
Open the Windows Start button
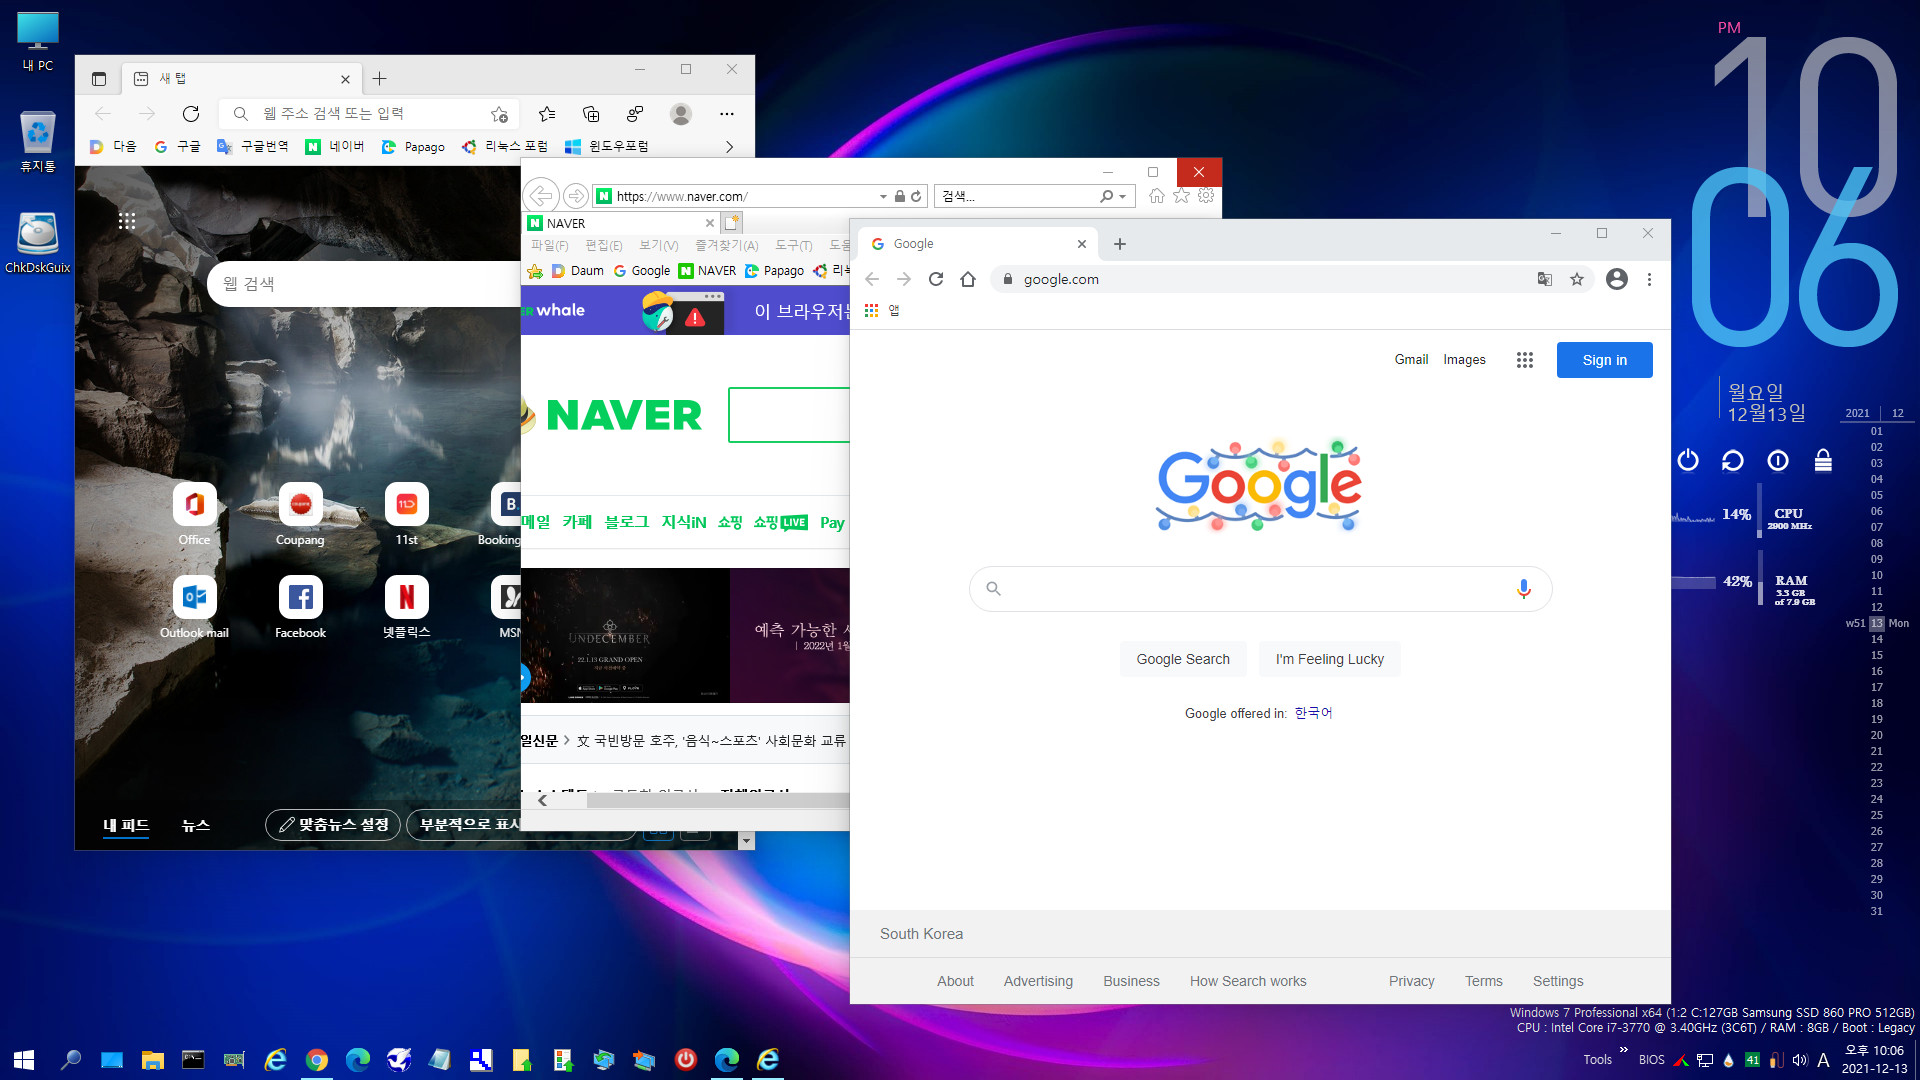coord(24,1060)
